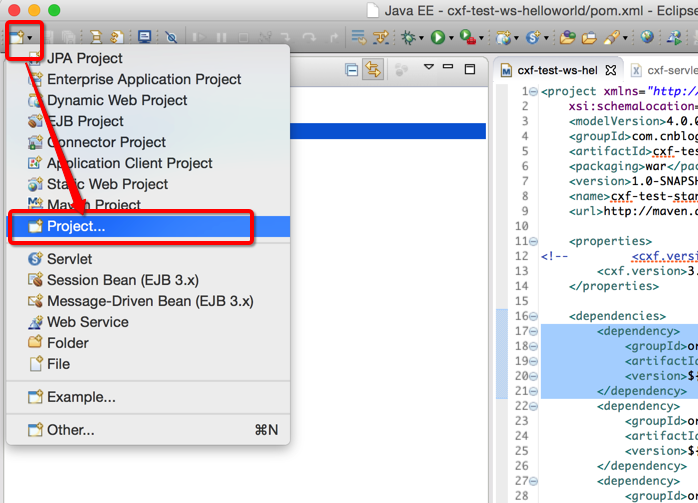Select Connector Project menu item

(148, 142)
